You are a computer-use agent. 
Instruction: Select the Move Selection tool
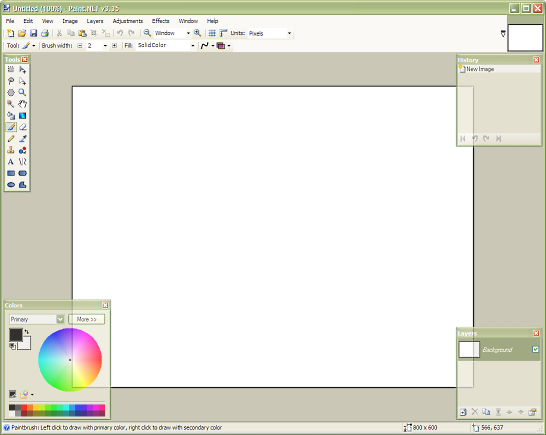coord(22,81)
